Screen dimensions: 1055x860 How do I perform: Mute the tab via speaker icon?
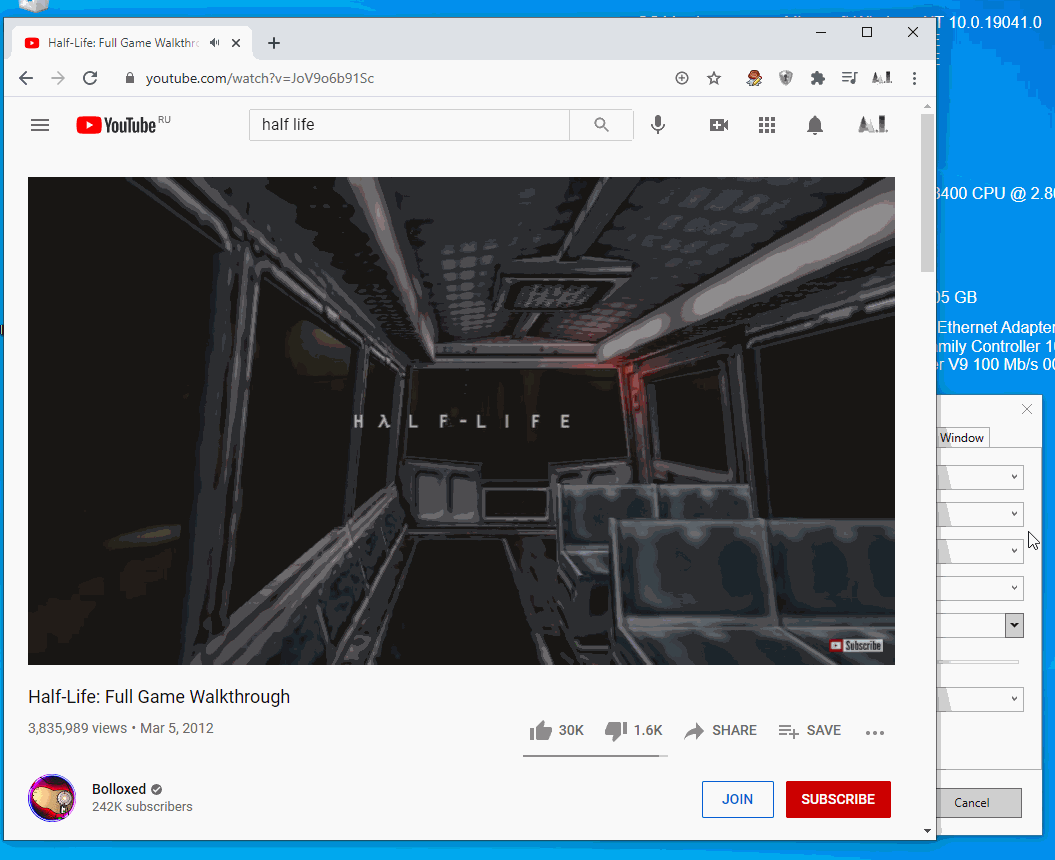pyautogui.click(x=215, y=42)
